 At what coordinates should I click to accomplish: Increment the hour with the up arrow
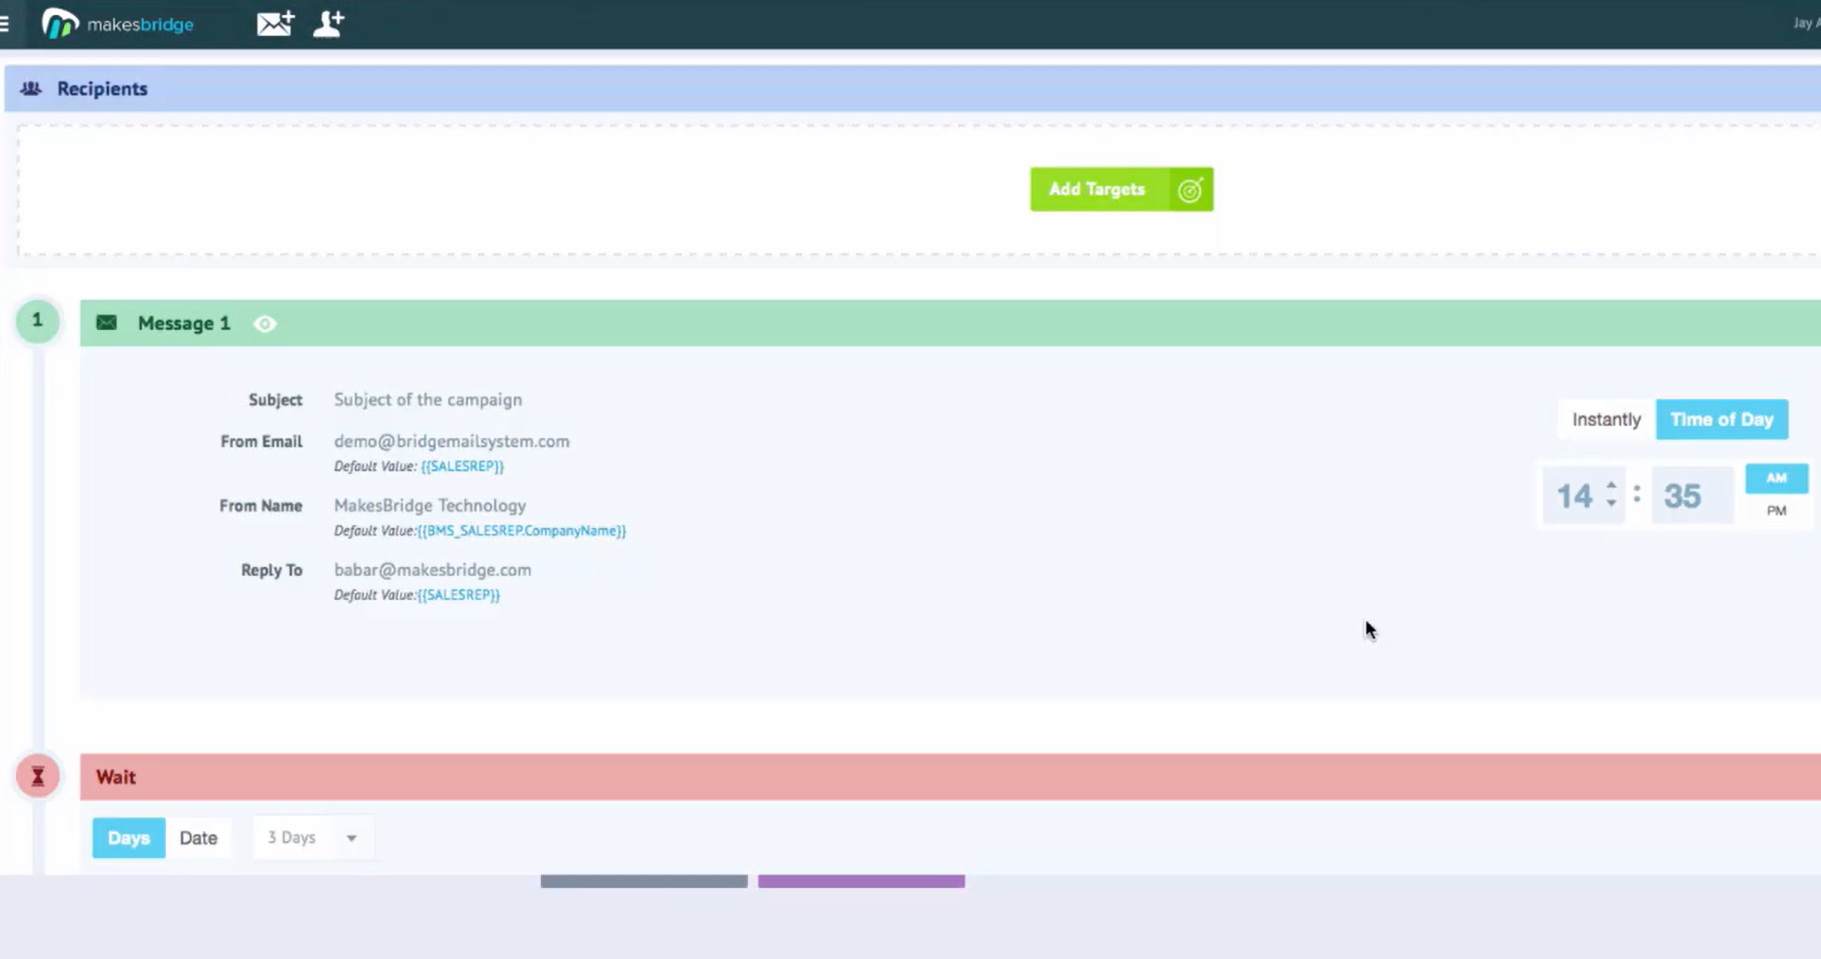1610,487
